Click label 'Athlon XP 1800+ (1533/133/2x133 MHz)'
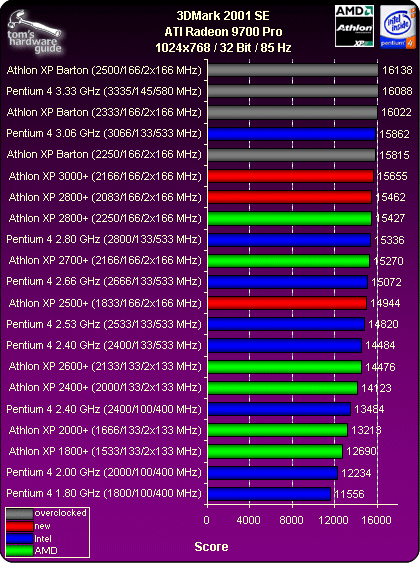 tap(105, 451)
